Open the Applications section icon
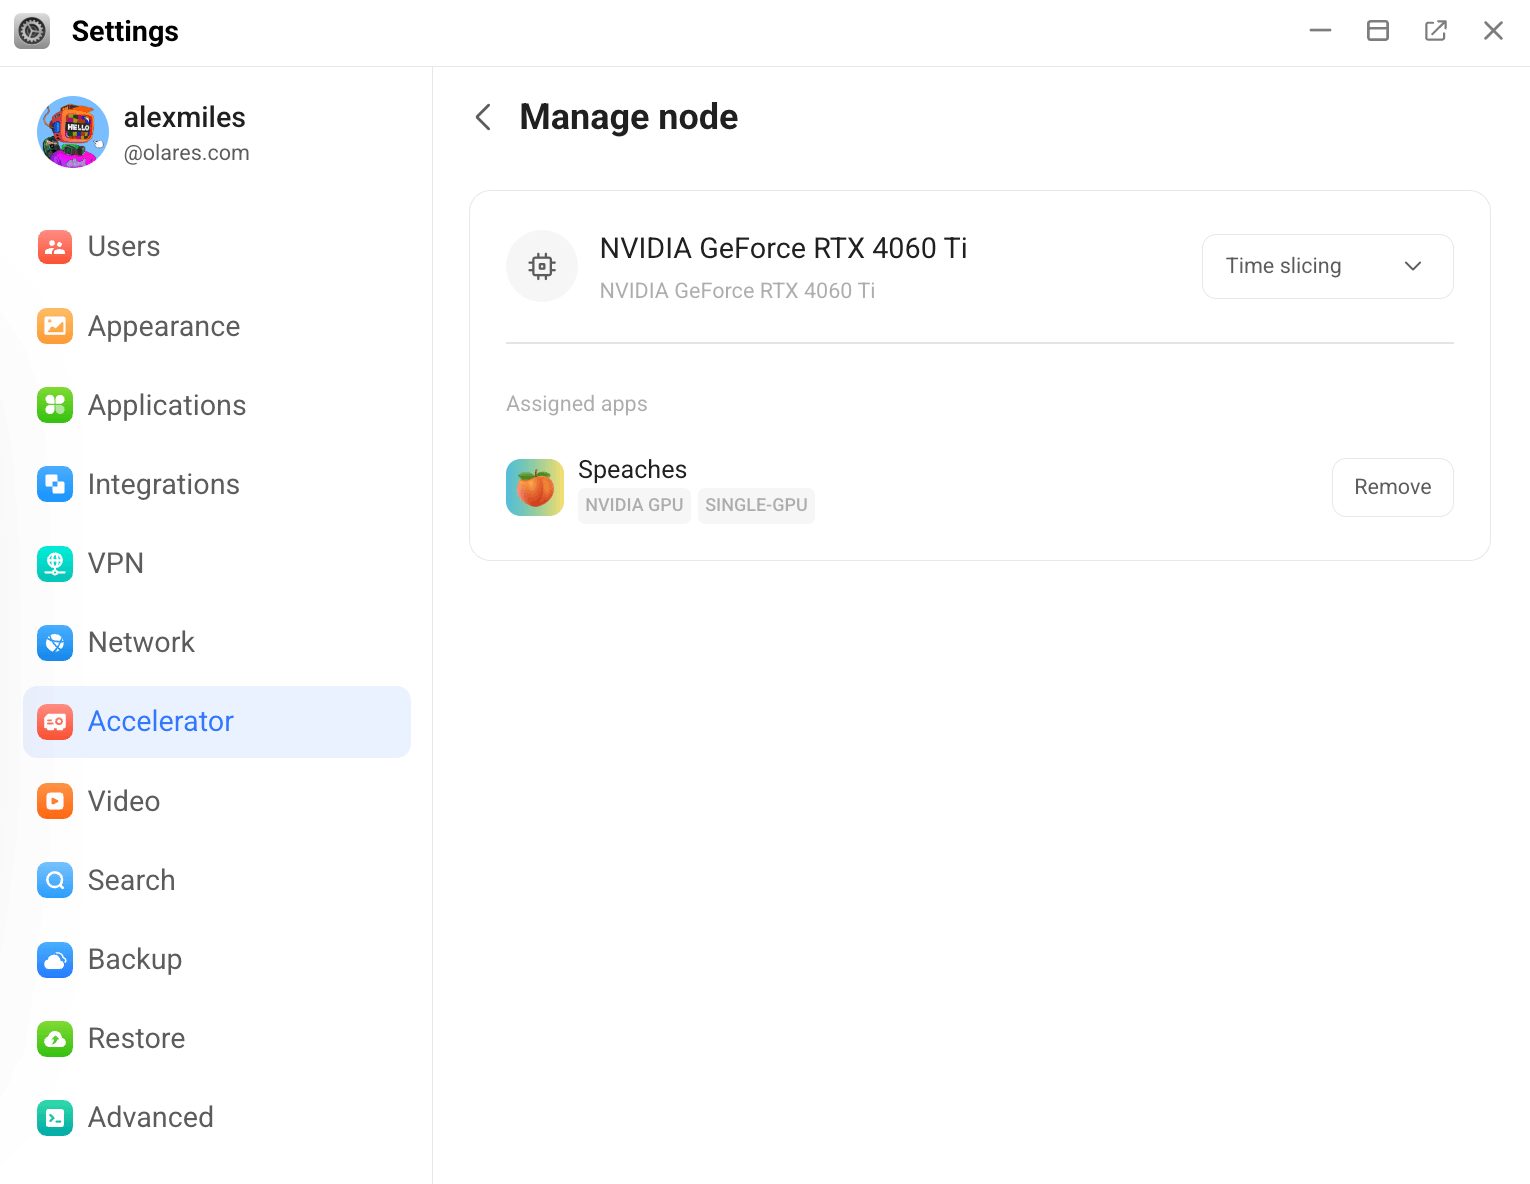 tap(55, 405)
